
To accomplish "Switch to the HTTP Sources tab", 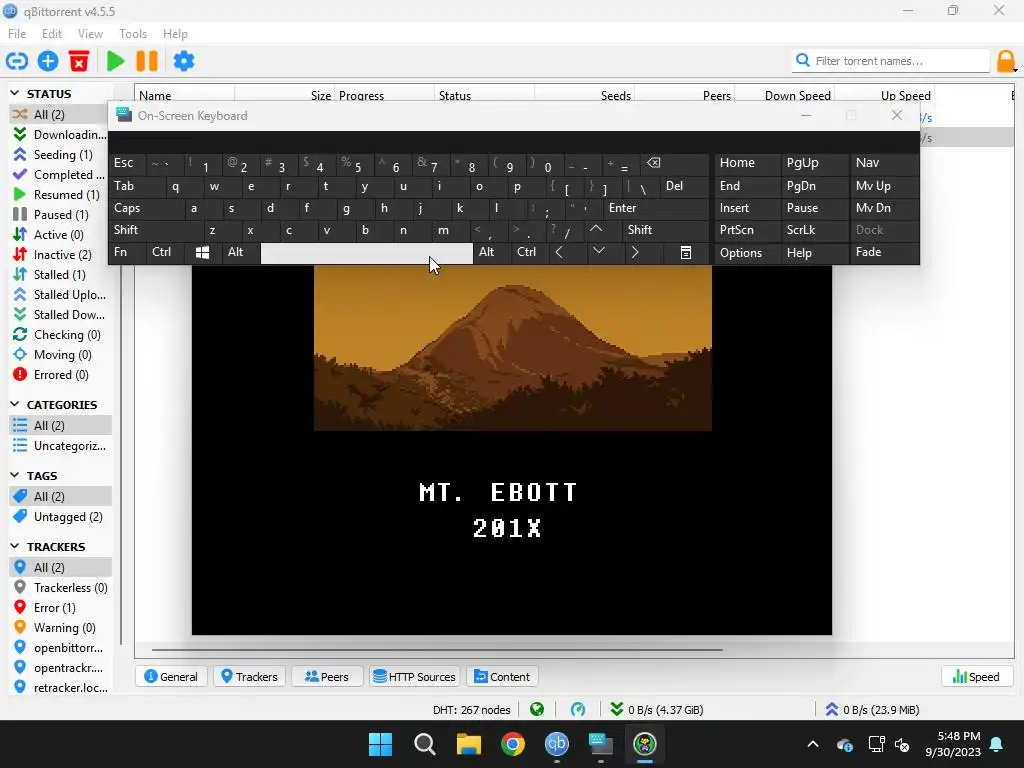I will coord(414,677).
